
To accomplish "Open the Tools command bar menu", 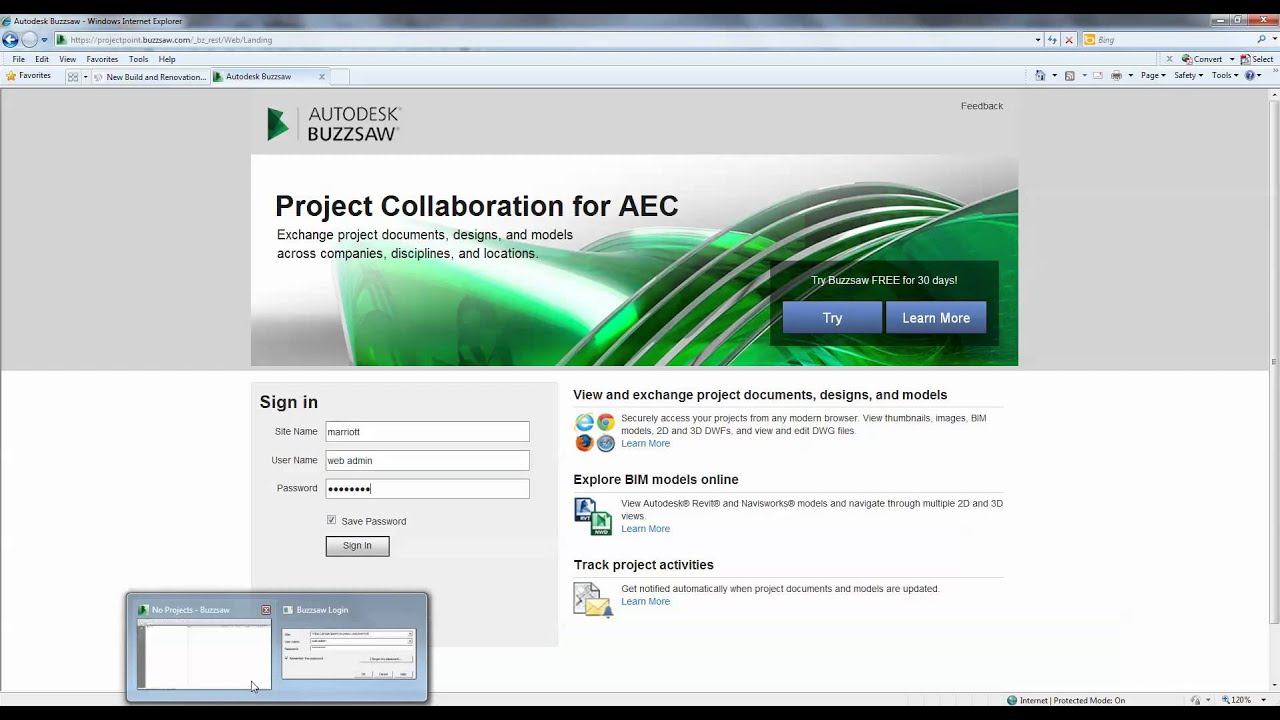I will [1225, 76].
